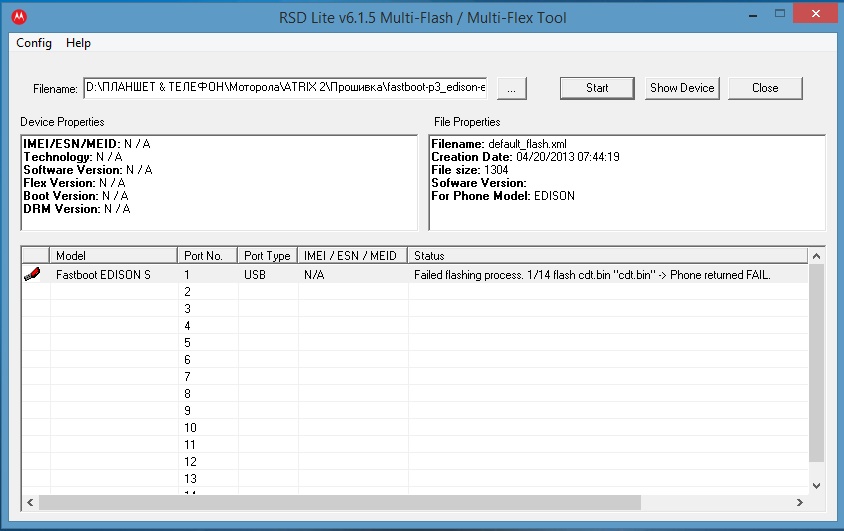Select port number 10 row

414,428
